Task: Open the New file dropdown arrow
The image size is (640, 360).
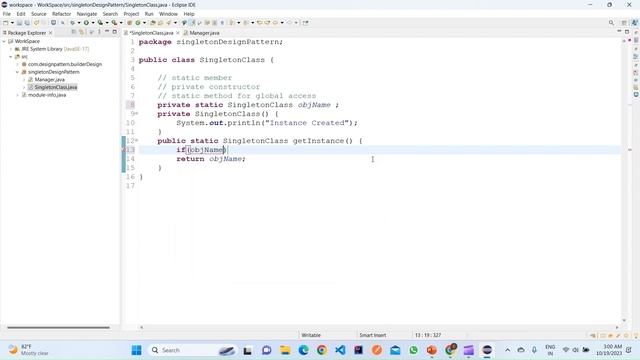Action: pos(12,23)
